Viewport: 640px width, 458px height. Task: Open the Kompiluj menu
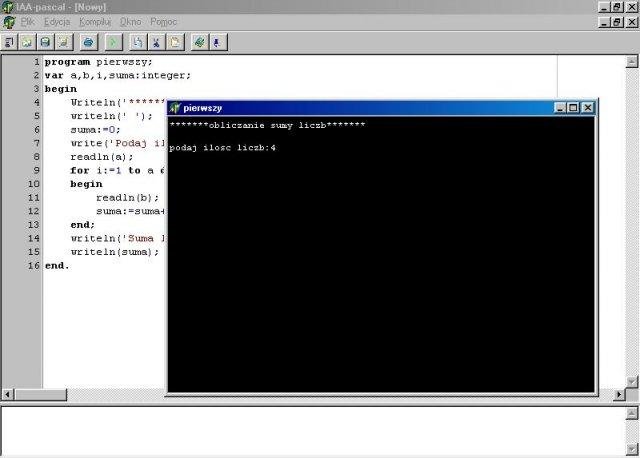[x=95, y=22]
